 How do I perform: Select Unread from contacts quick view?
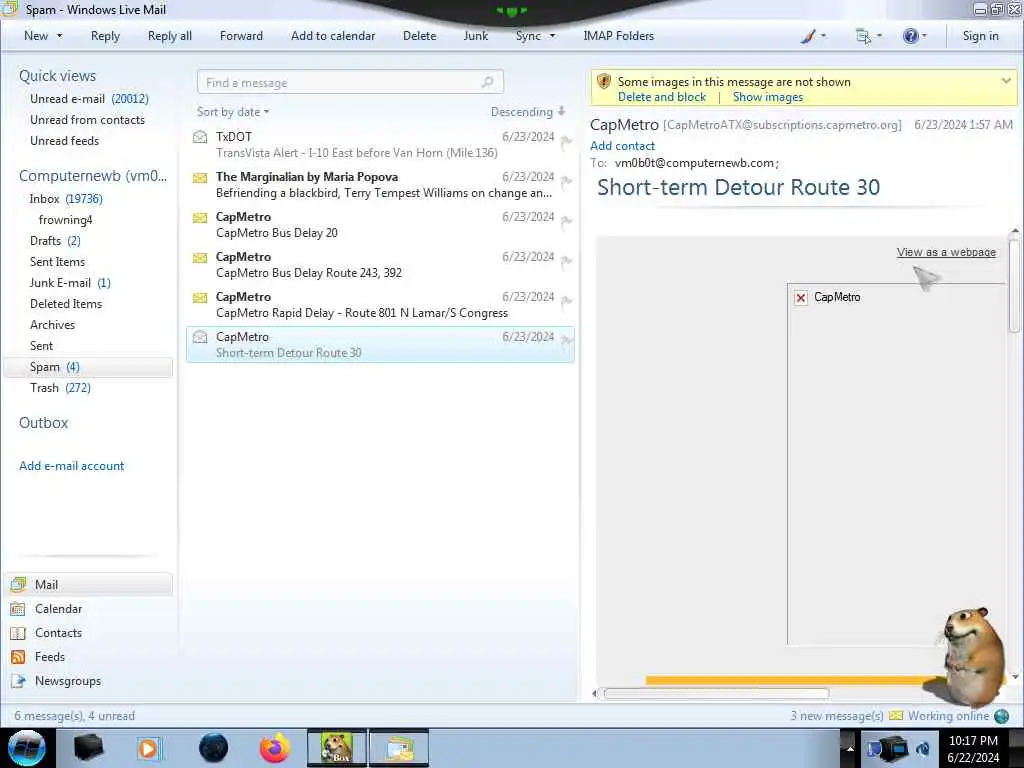[x=88, y=120]
